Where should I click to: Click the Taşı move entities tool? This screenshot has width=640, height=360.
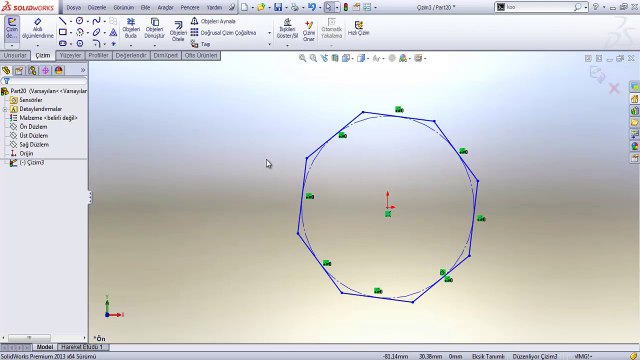click(200, 44)
